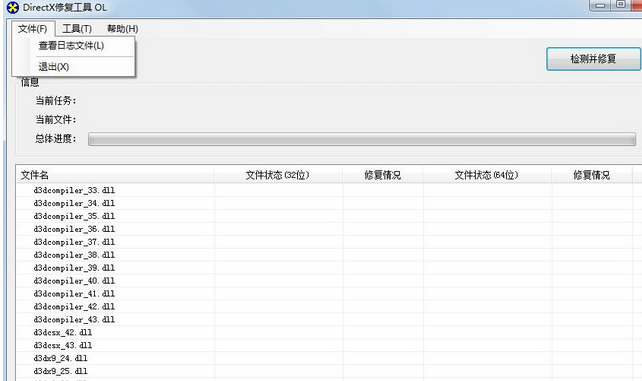Minimize the DirectX repair tool window
Image resolution: width=642 pixels, height=381 pixels.
(x=600, y=5)
